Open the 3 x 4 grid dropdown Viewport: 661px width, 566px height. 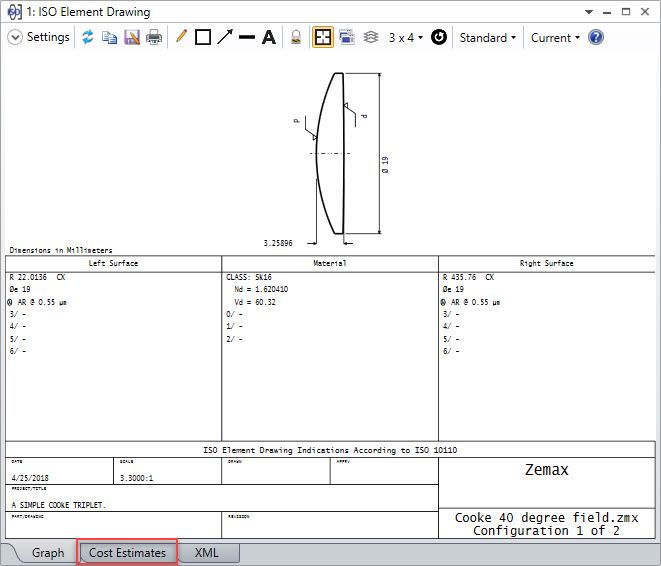click(x=405, y=38)
